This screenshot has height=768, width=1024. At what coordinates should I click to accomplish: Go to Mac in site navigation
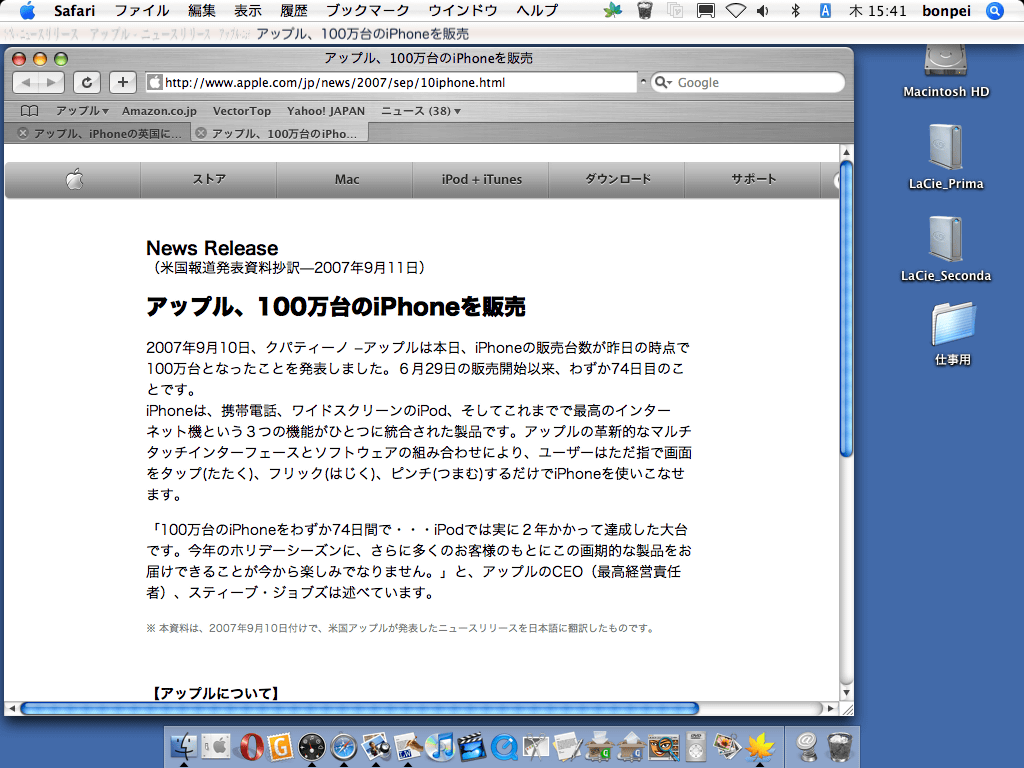(x=347, y=179)
